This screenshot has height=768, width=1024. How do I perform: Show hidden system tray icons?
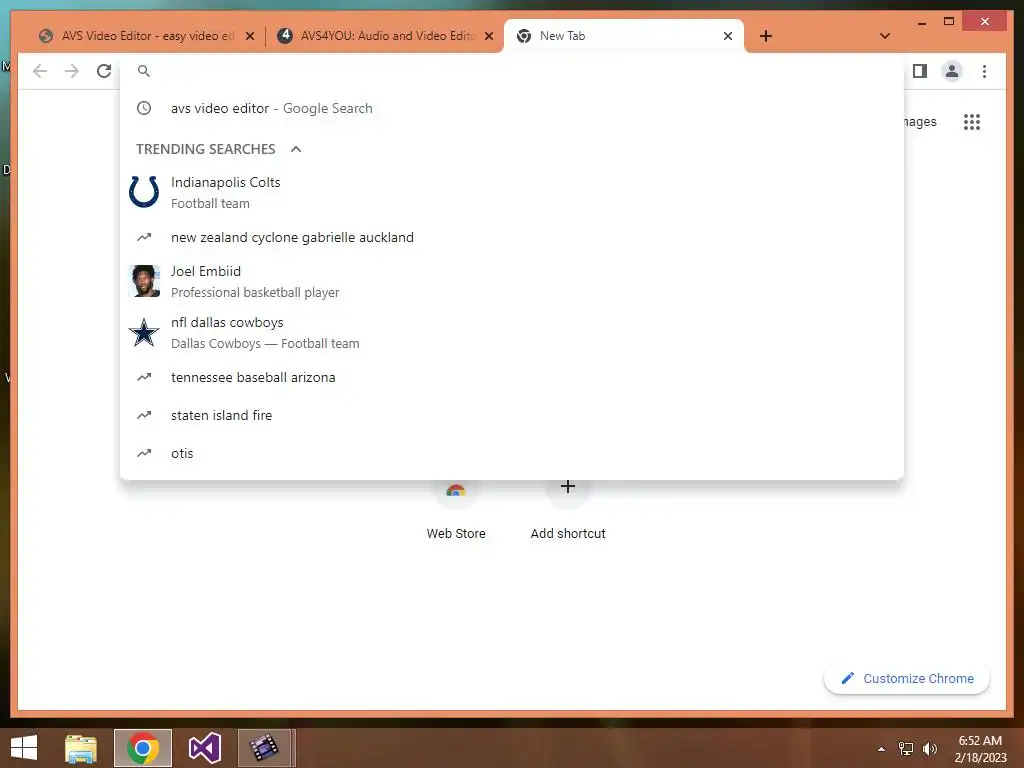[x=881, y=749]
